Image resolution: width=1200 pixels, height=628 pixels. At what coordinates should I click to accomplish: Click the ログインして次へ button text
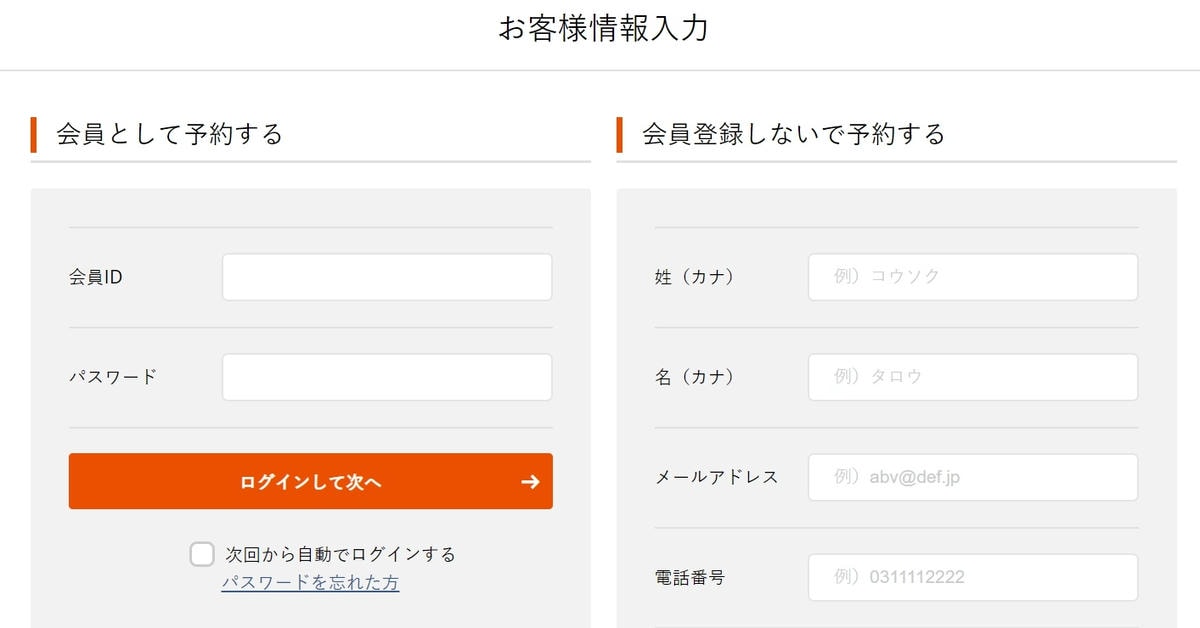pos(310,482)
